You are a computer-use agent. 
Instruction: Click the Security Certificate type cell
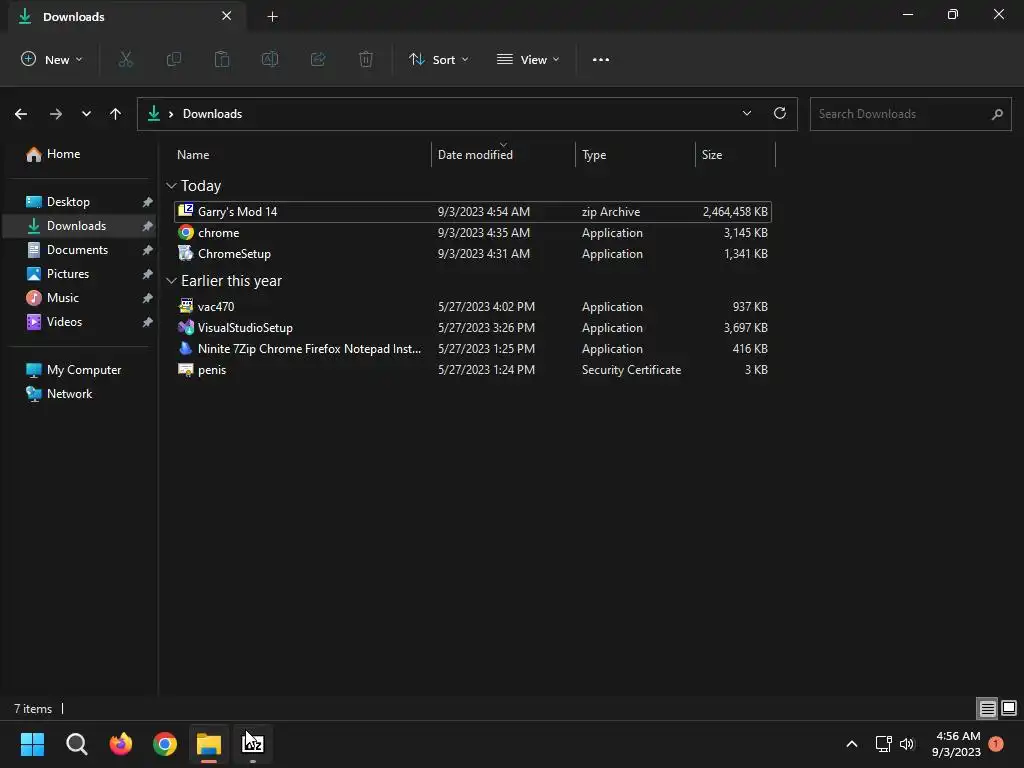click(632, 370)
